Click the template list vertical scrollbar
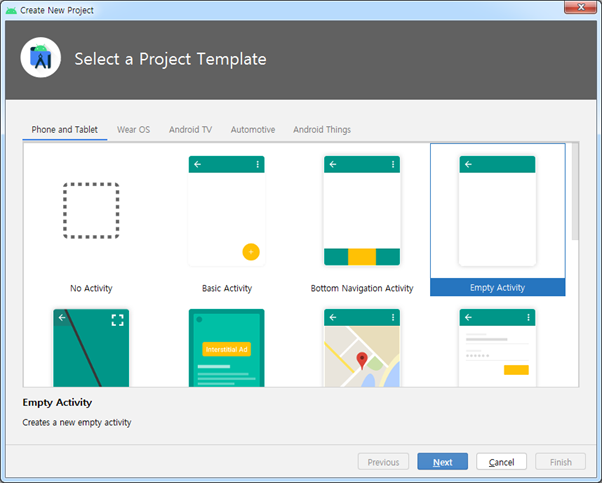Screen dimensions: 602x483 [x=575, y=192]
